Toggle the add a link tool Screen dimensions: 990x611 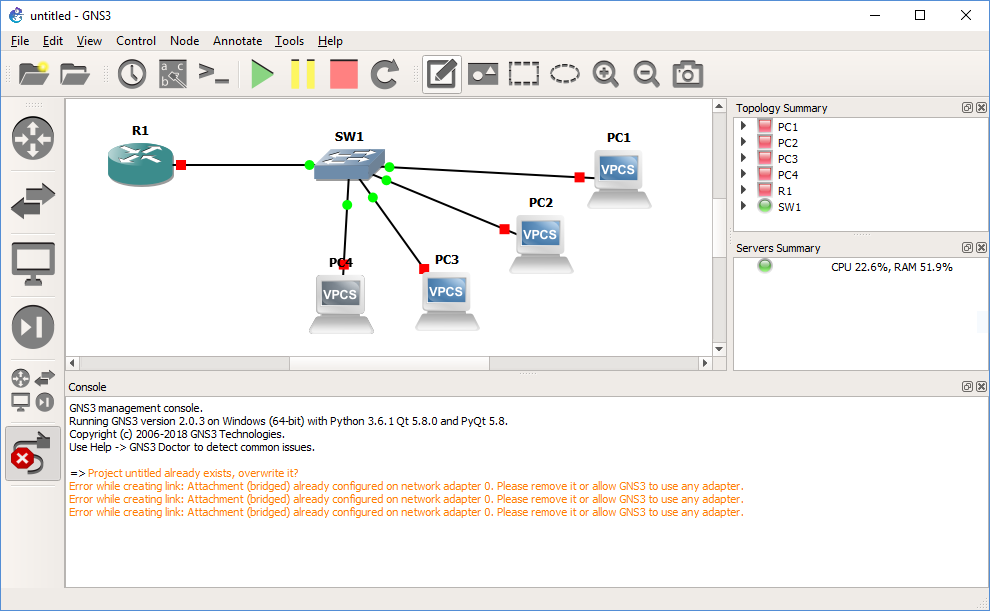(x=33, y=453)
